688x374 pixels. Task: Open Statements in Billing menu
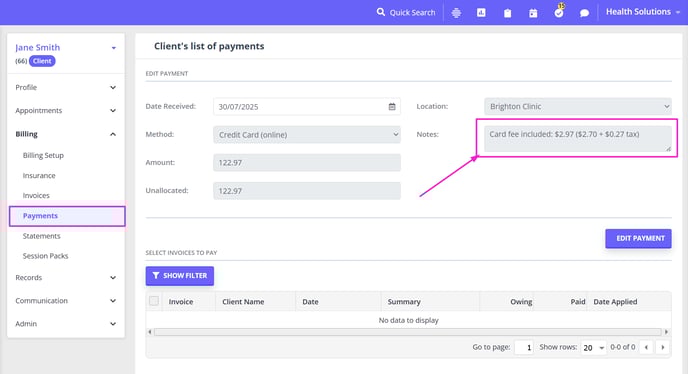pyautogui.click(x=42, y=236)
